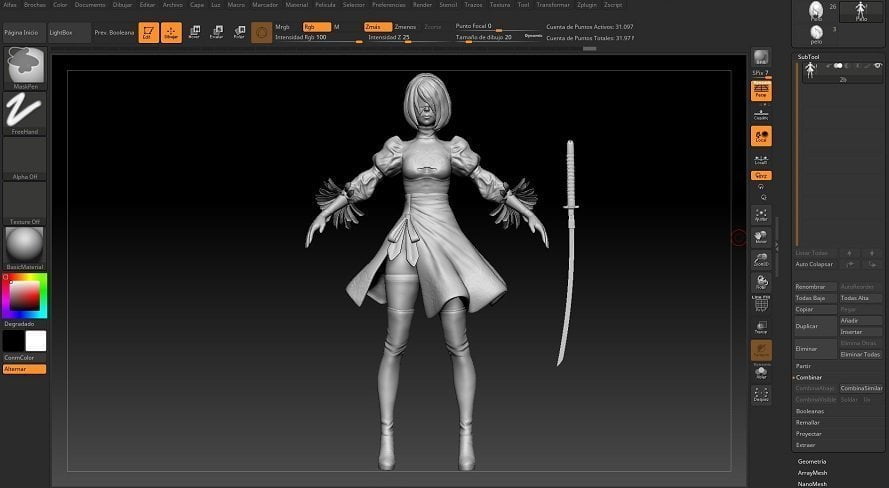Open the Brochas menu
The height and width of the screenshot is (488, 889).
(35, 5)
